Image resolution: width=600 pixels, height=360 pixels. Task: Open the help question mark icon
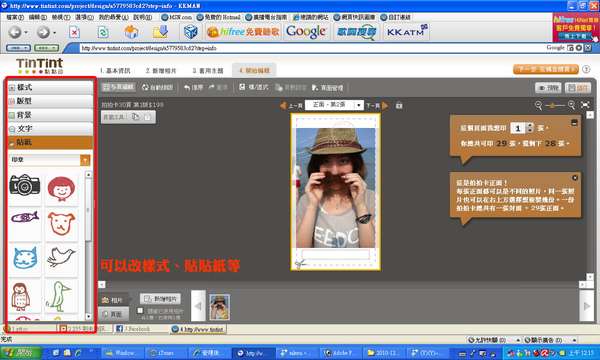pyautogui.click(x=586, y=69)
